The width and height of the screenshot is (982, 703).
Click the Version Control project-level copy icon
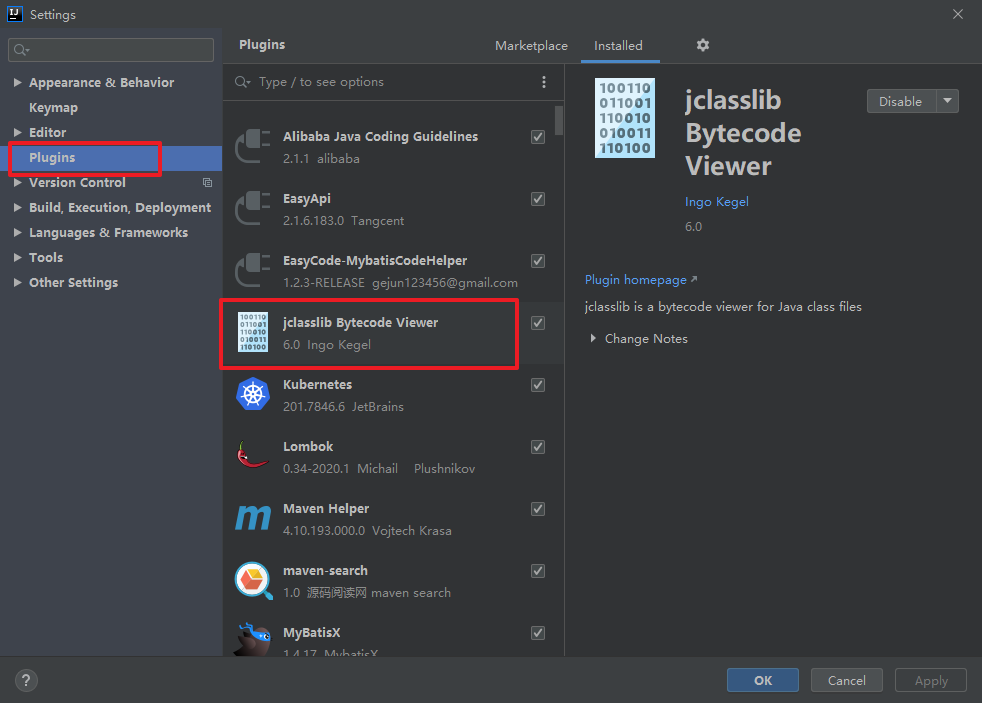(207, 182)
